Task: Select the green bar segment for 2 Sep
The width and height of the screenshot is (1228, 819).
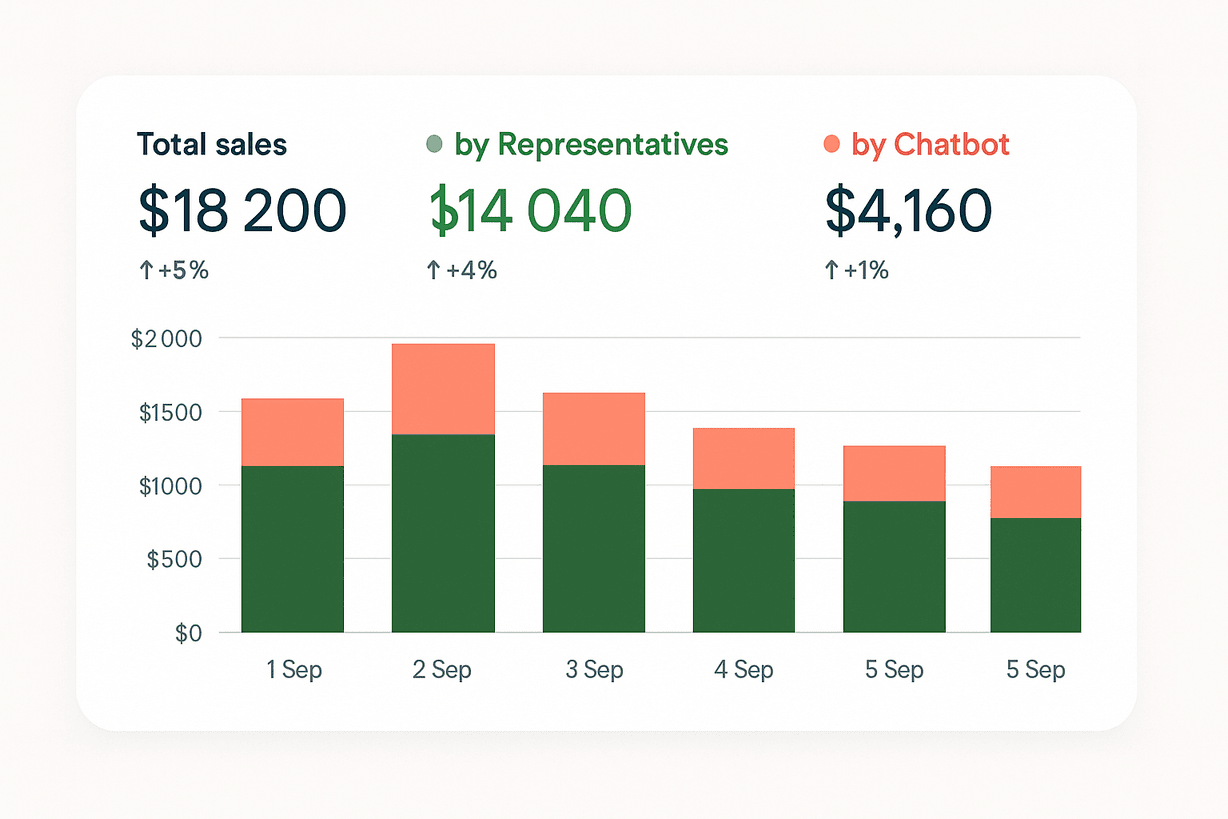Action: (443, 533)
